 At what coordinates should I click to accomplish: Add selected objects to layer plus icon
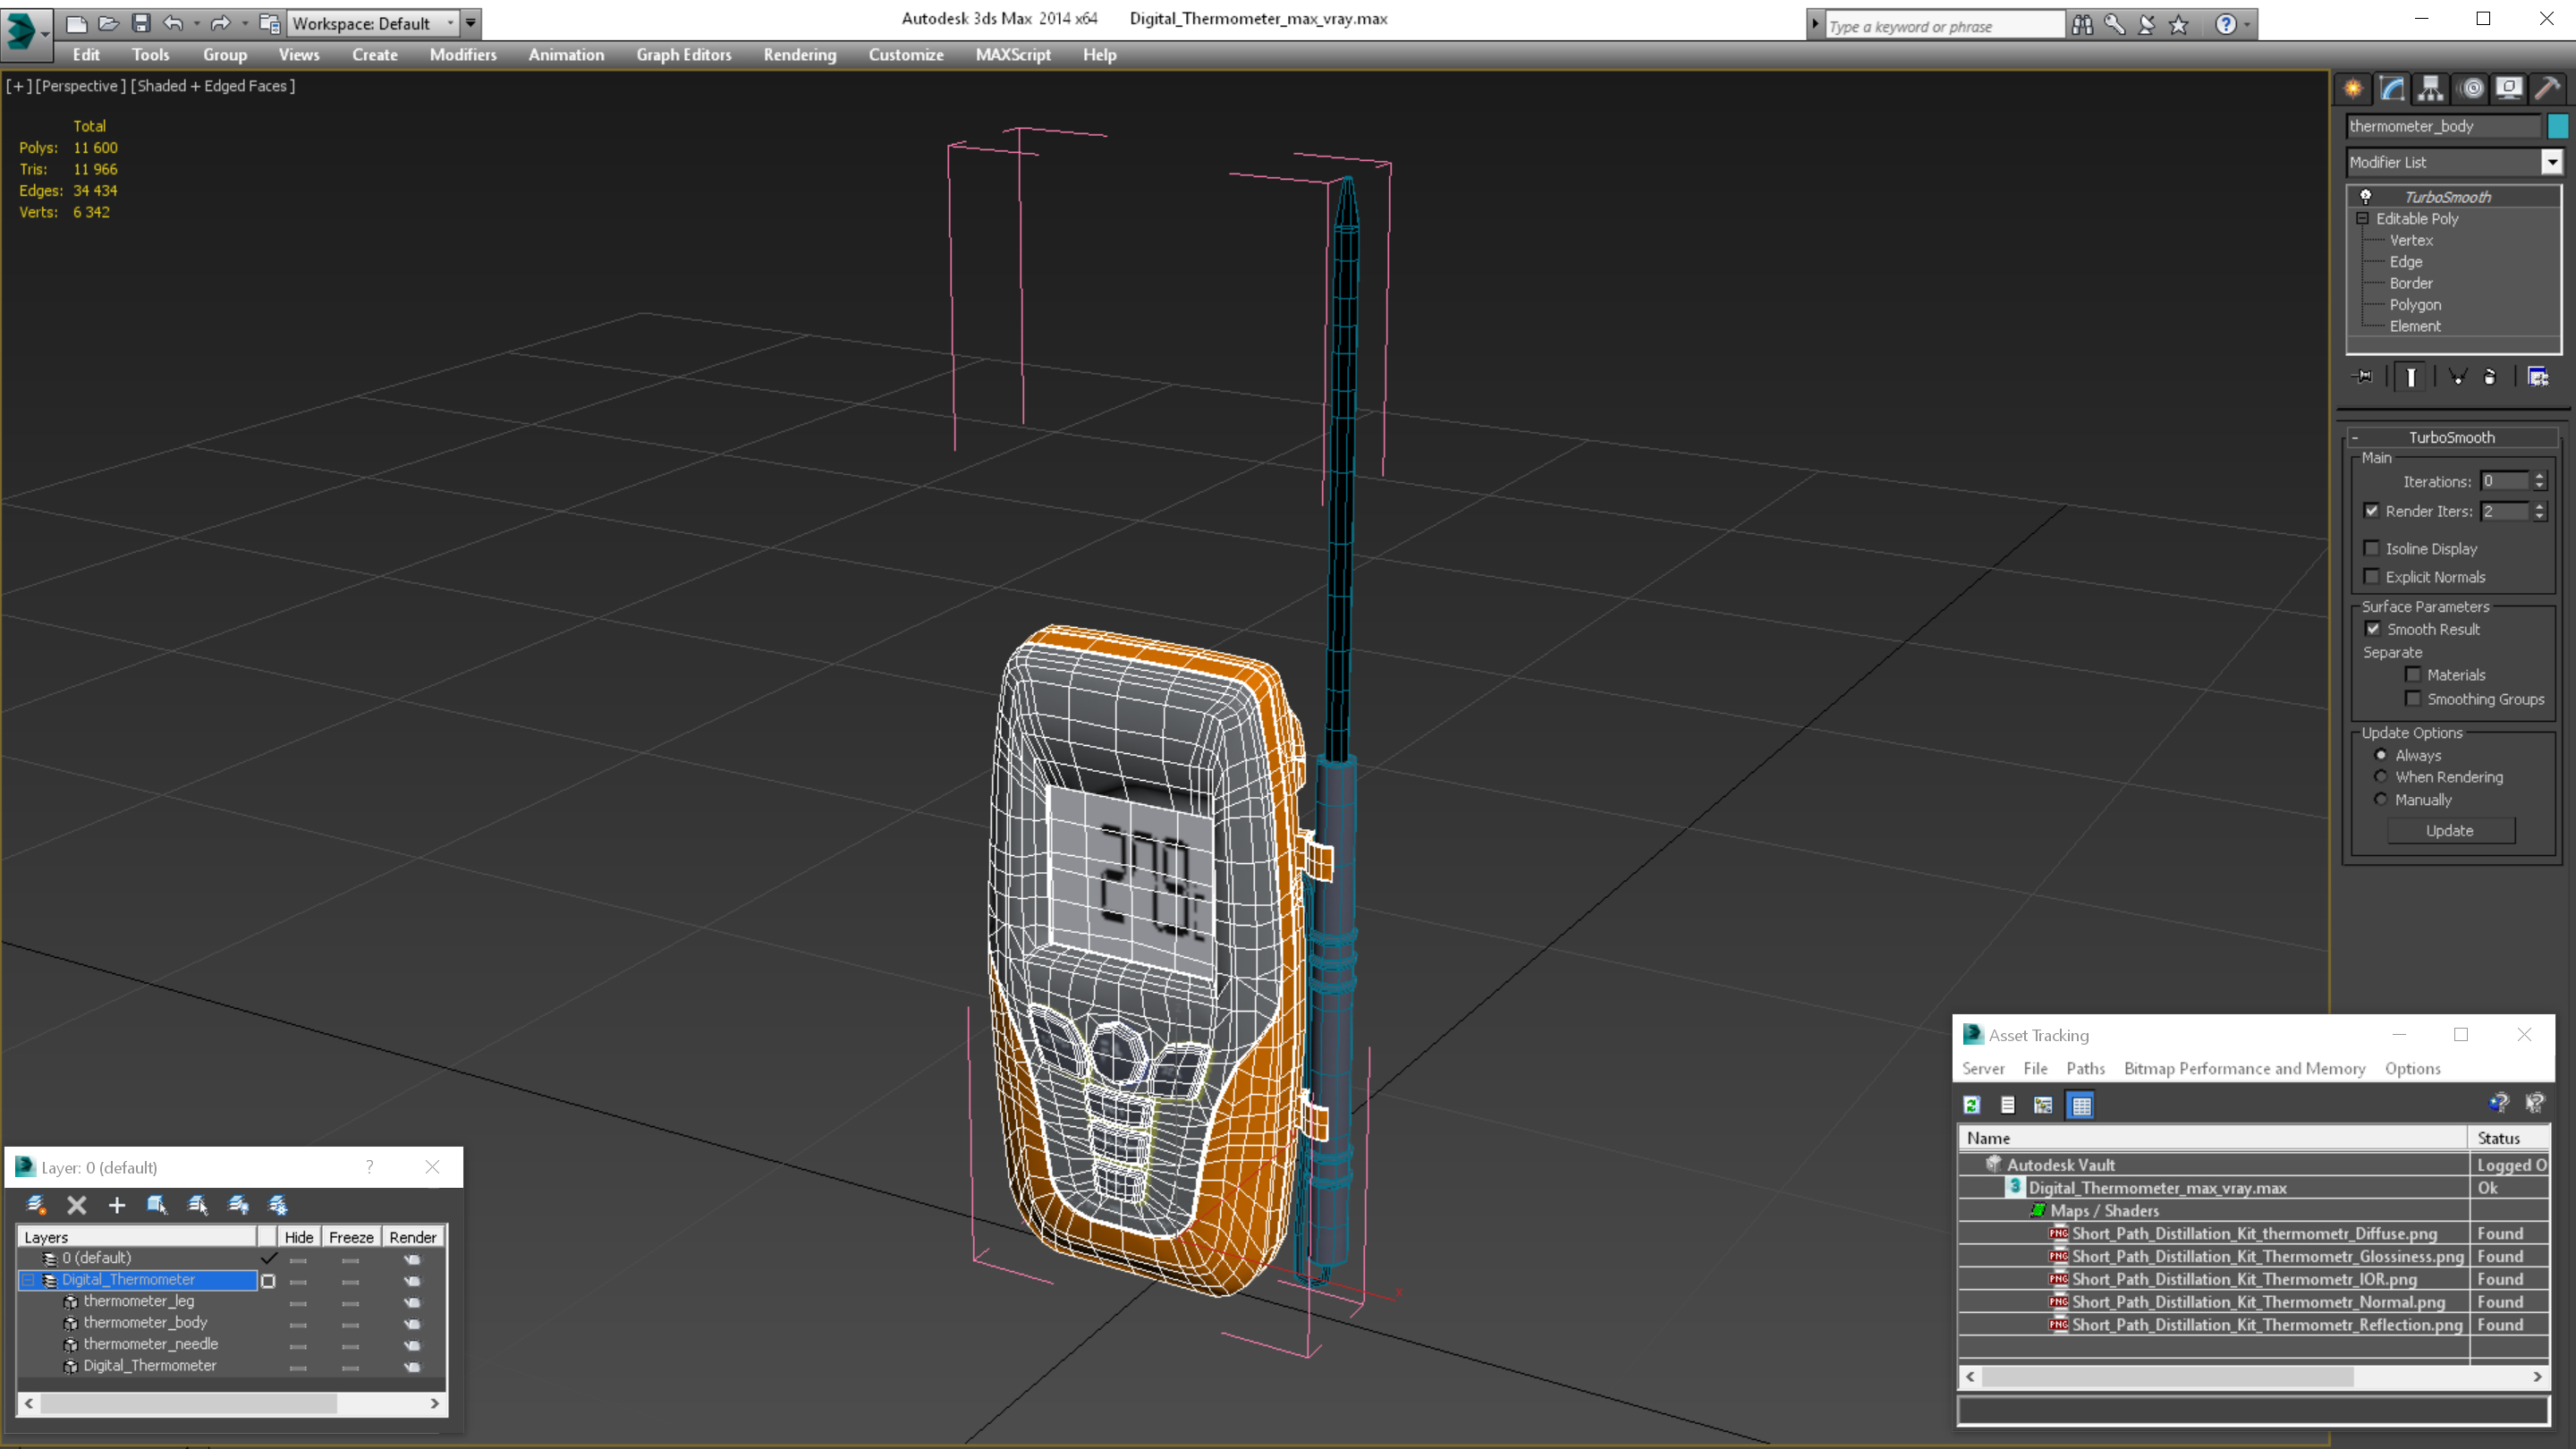117,1205
